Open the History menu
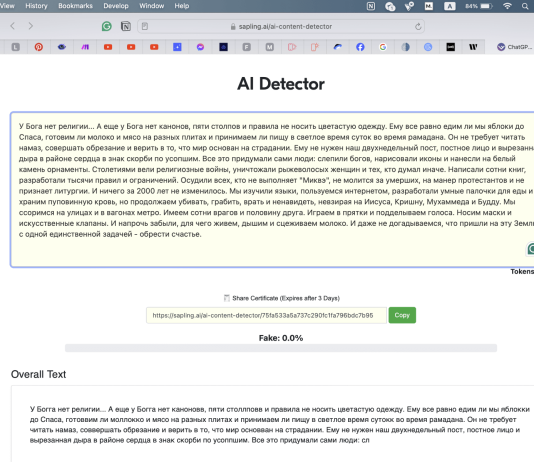The image size is (534, 462). coord(36,6)
